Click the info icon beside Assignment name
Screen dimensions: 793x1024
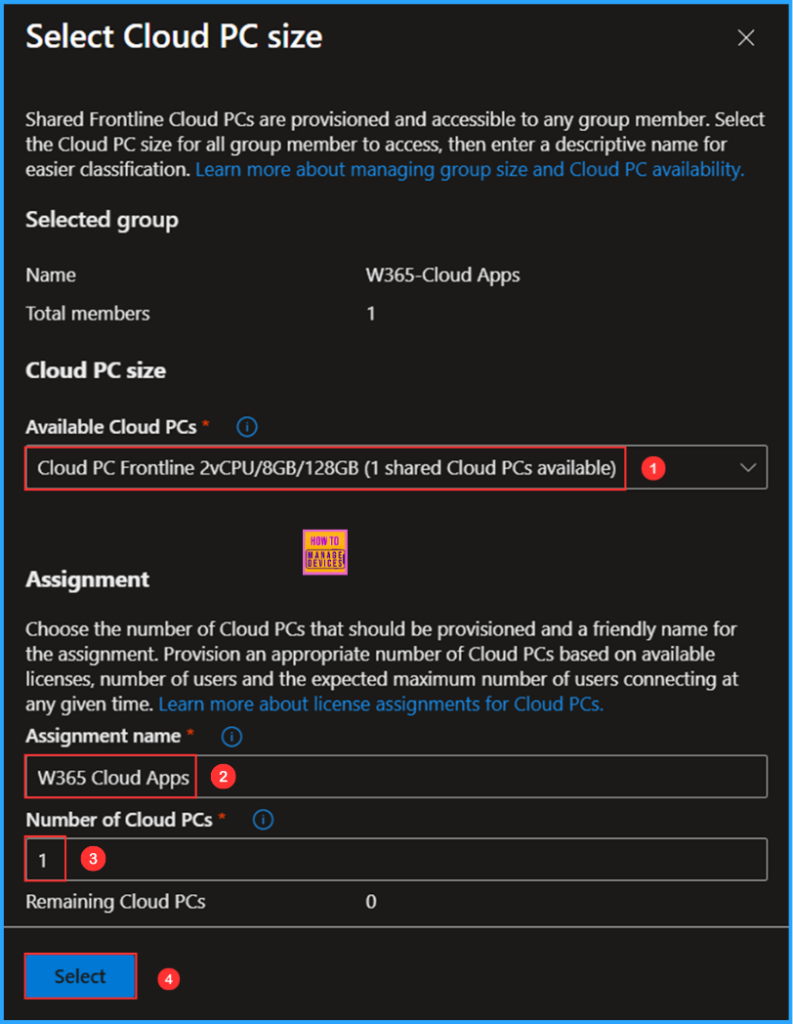[231, 737]
